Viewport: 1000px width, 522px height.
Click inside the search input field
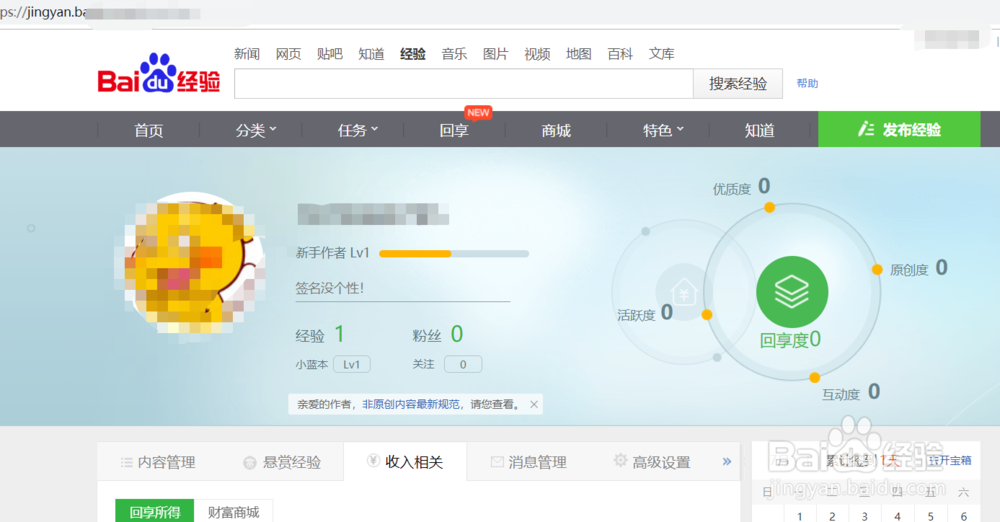click(x=464, y=84)
